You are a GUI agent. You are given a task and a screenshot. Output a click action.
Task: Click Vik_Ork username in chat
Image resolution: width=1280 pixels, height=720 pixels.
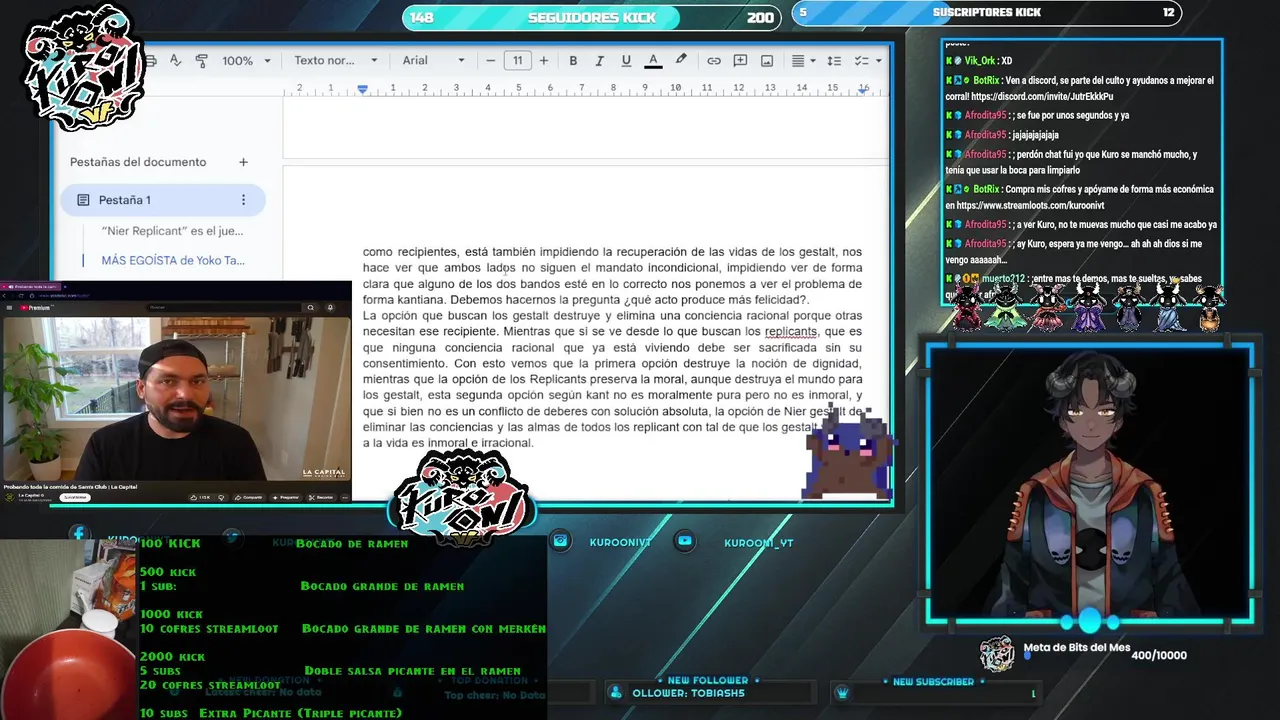[x=980, y=61]
